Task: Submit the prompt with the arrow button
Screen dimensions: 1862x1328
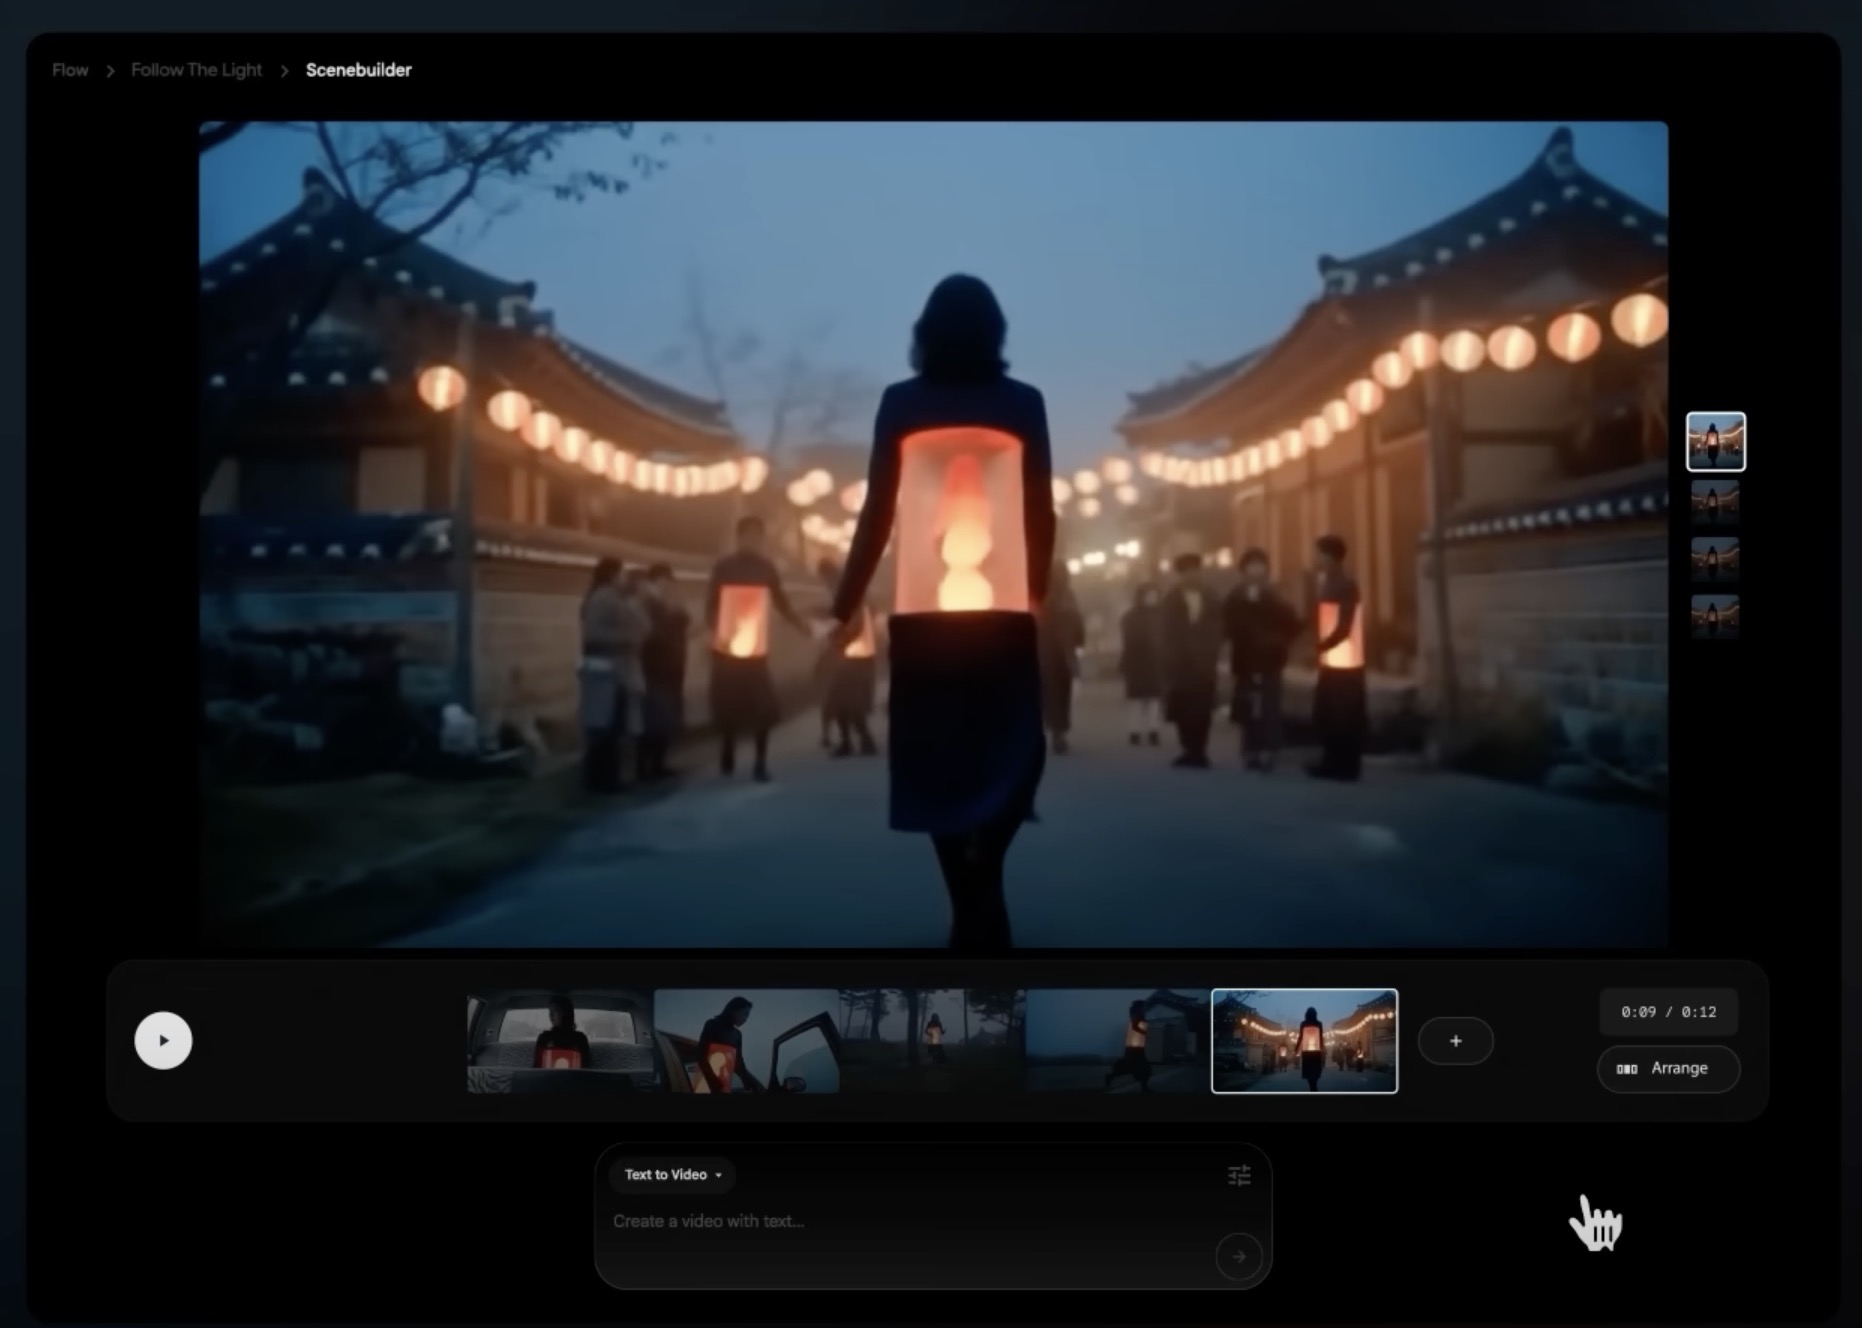Action: [1238, 1256]
